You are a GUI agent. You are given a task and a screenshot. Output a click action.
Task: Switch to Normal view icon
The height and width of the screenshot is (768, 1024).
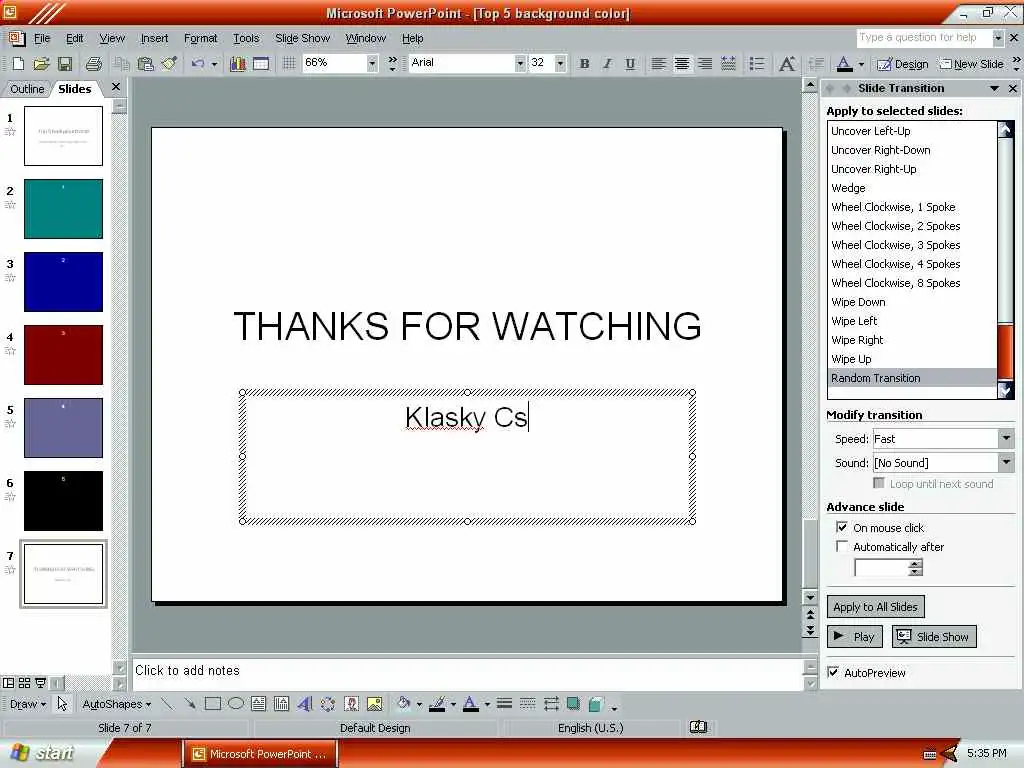[8, 683]
